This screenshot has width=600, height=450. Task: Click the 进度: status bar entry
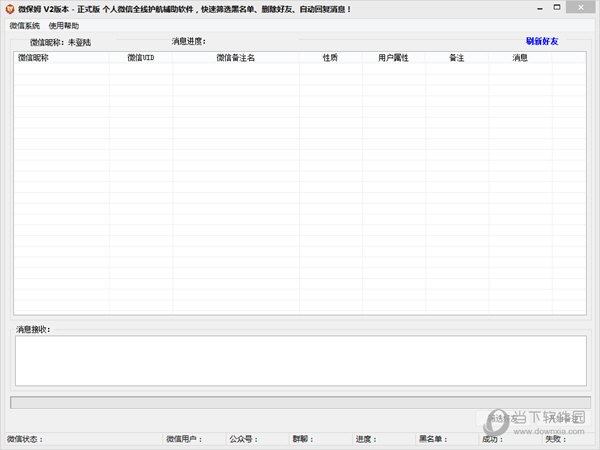[x=367, y=439]
